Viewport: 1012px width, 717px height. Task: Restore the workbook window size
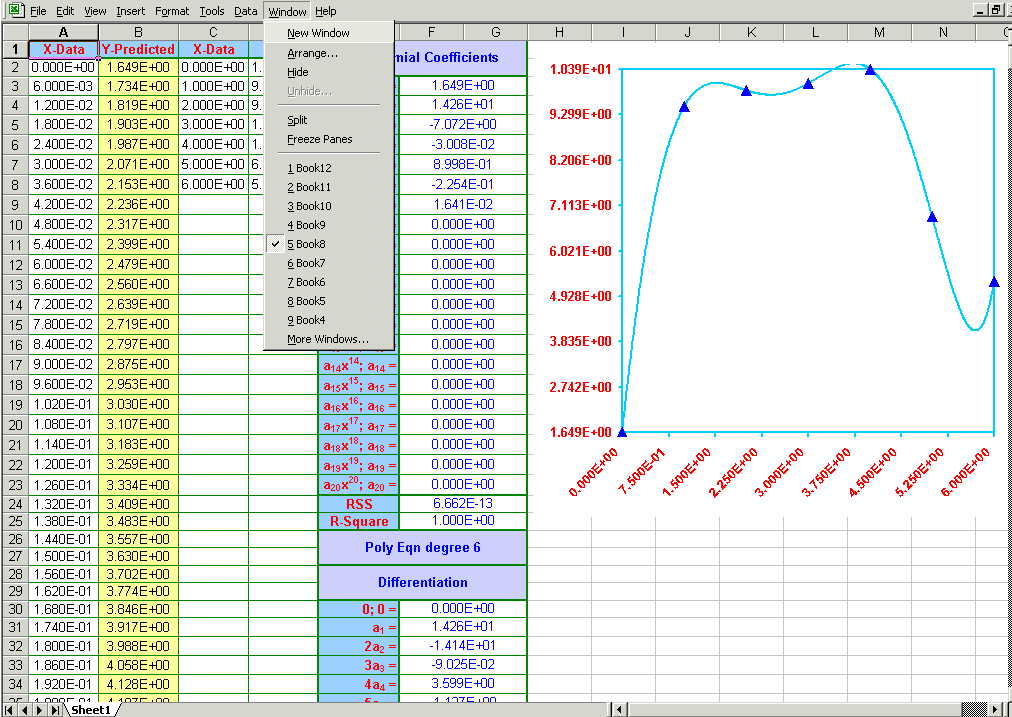click(996, 10)
